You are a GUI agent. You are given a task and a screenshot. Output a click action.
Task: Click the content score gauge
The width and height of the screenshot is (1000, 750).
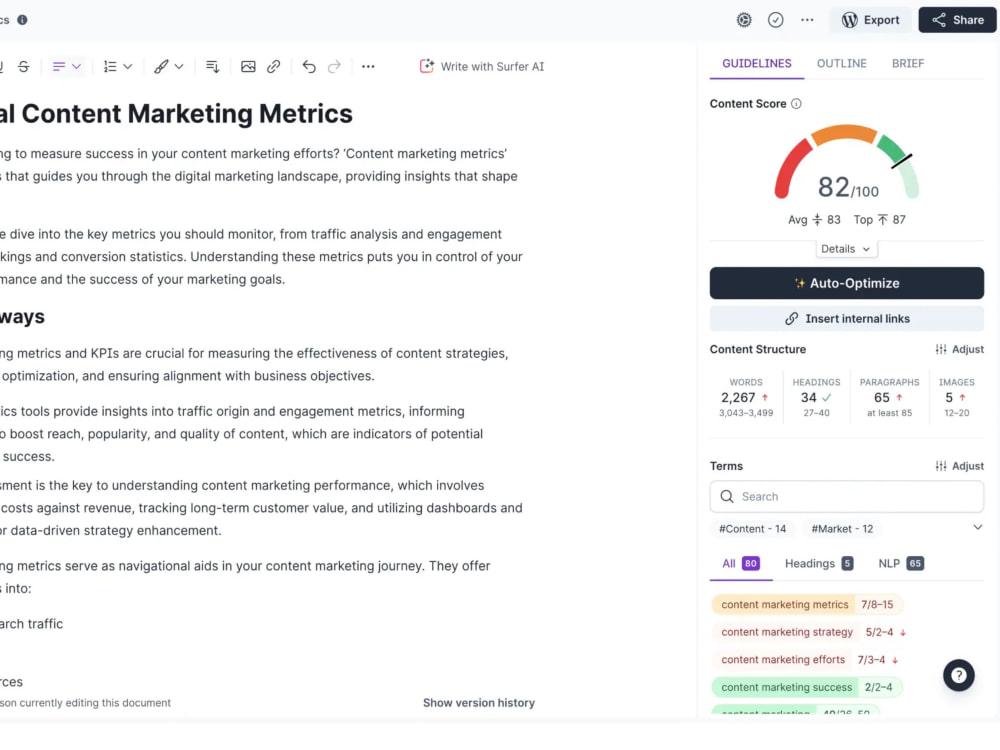[x=846, y=163]
